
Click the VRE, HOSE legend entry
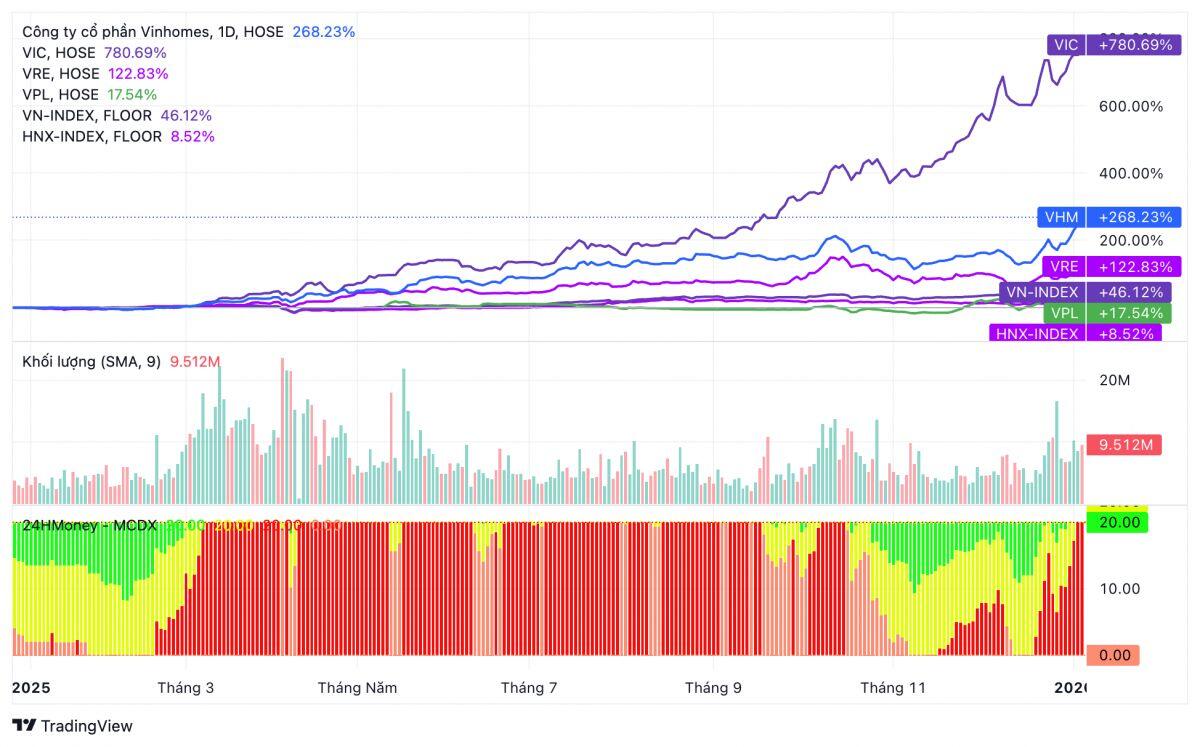pos(60,74)
